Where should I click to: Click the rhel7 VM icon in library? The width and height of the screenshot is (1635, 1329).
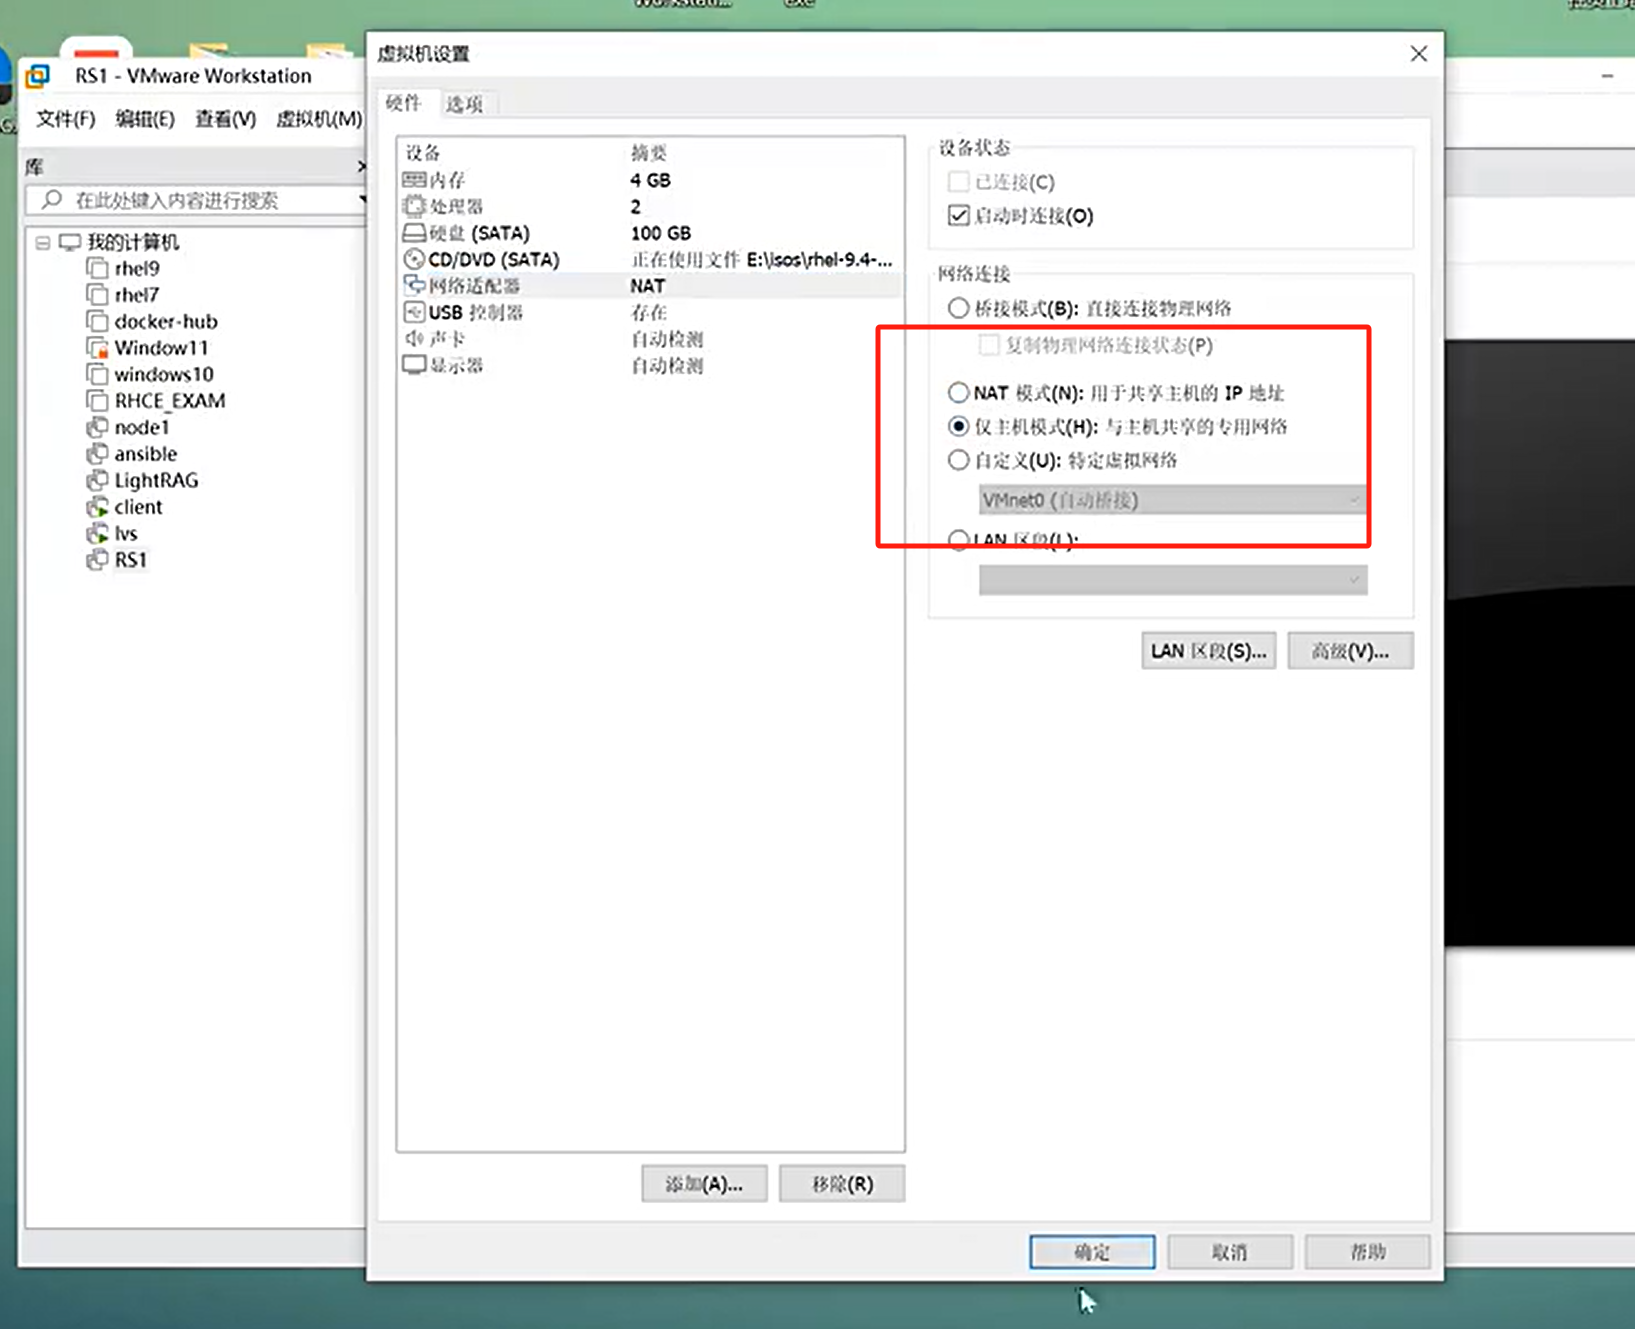click(97, 295)
